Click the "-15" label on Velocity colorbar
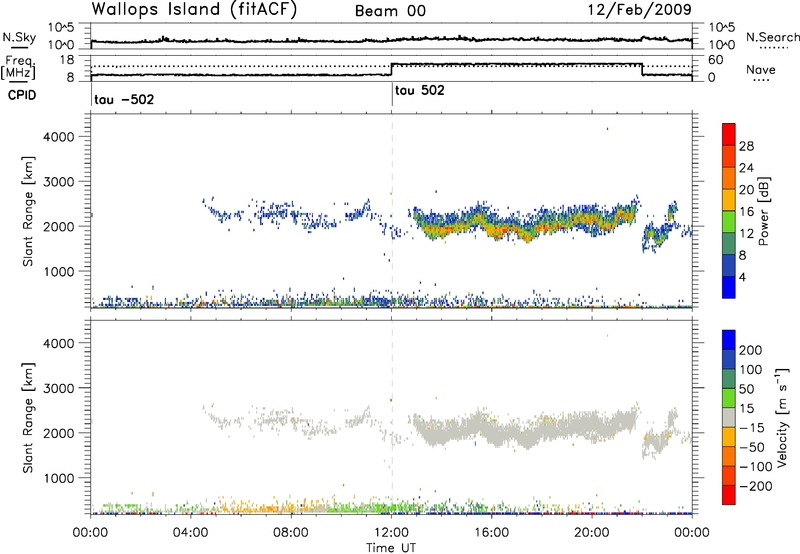Viewport: 800px width, 554px height. point(752,428)
